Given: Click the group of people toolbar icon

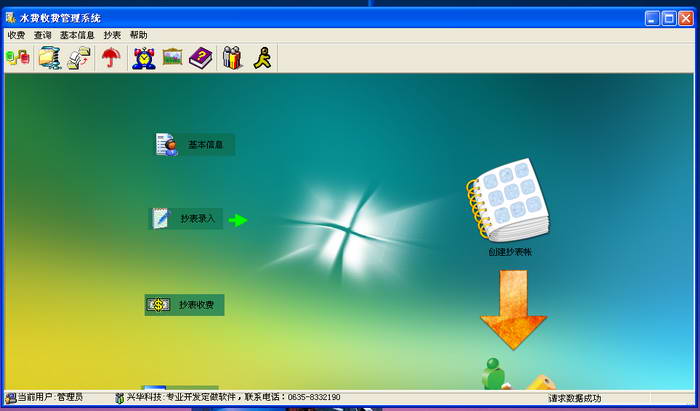Looking at the screenshot, I should click(232, 58).
